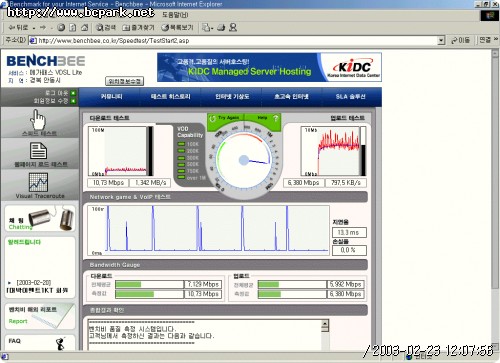Click the 10.73 Mbps download result box

108,183
